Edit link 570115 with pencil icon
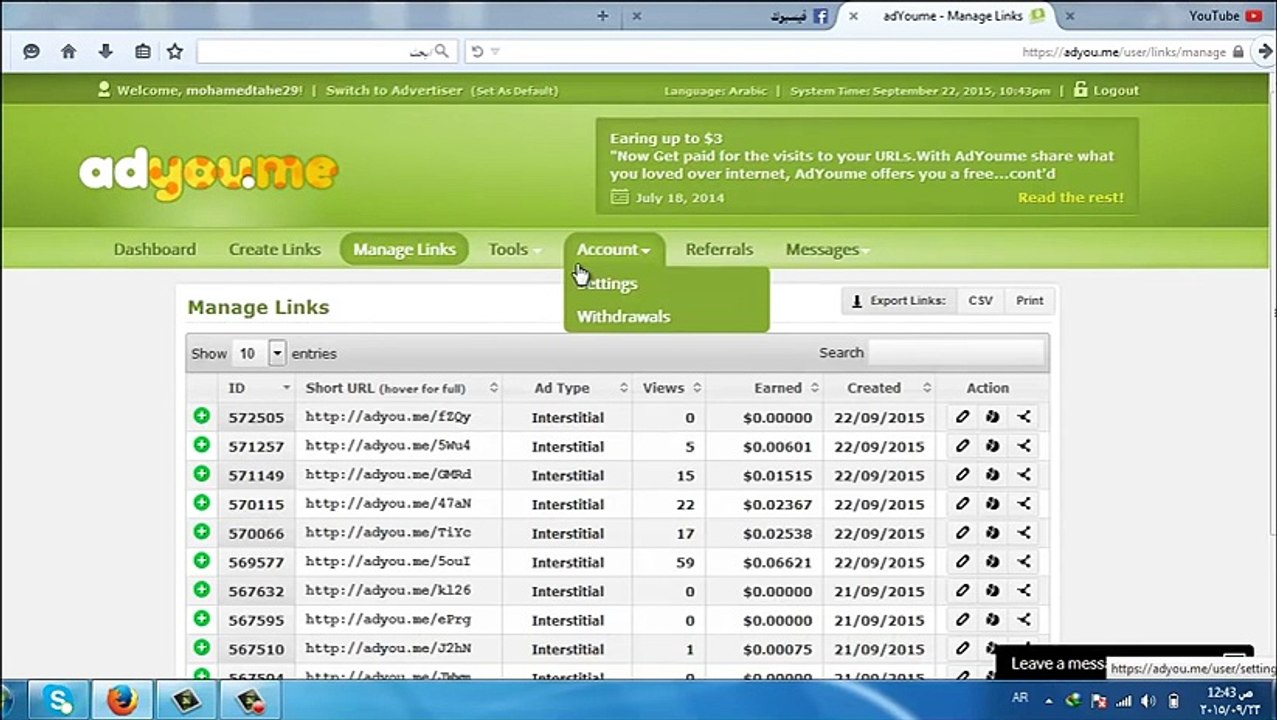The height and width of the screenshot is (720, 1277). tap(962, 504)
